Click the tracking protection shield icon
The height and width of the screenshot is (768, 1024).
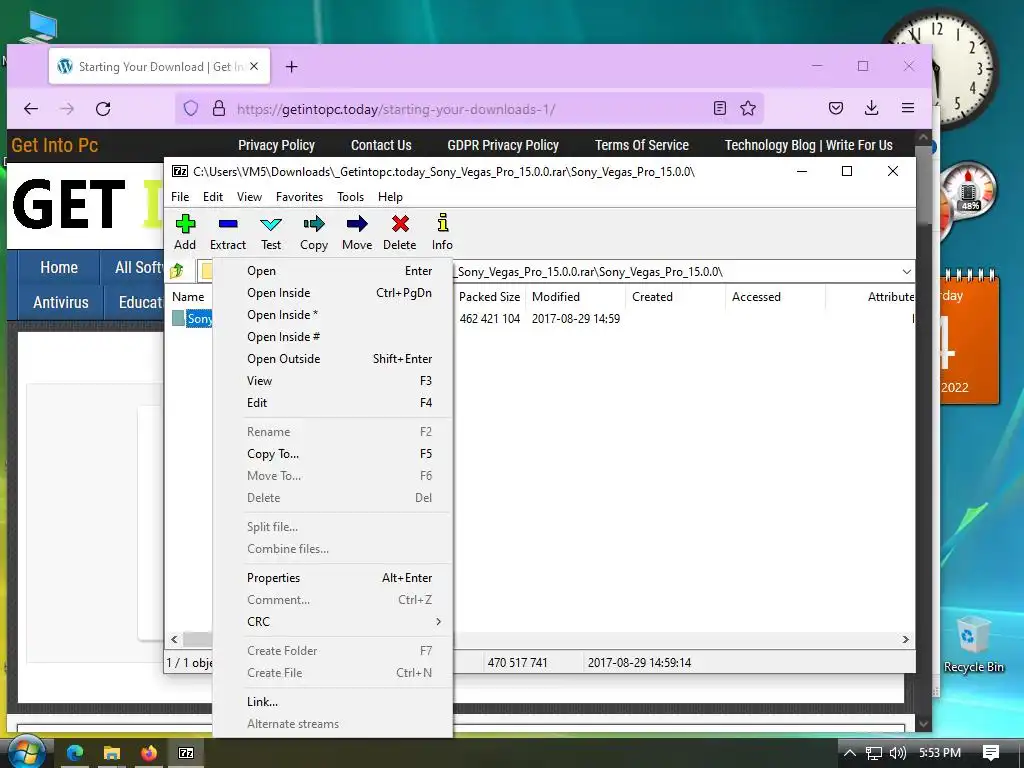191,108
